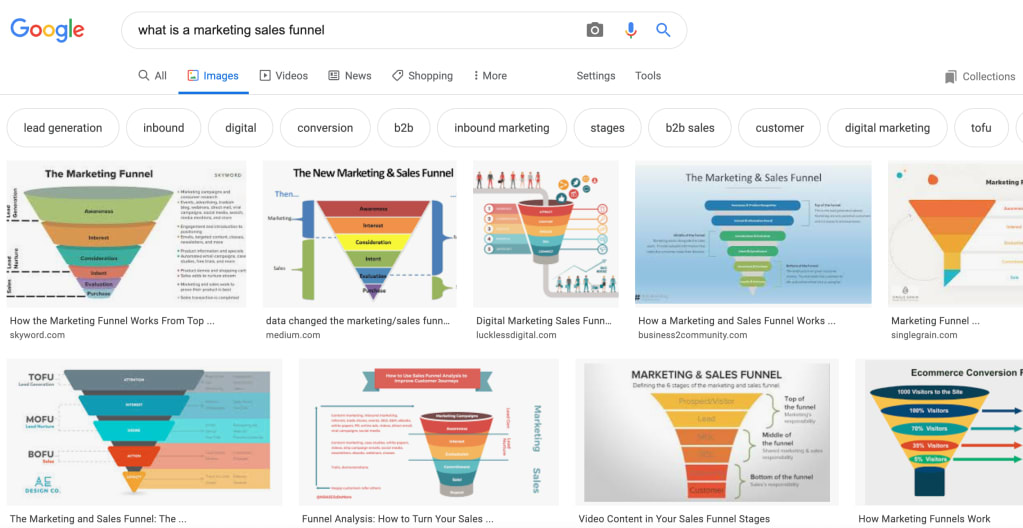Click 'Digital Marketing Sales Funn...' title

[543, 321]
